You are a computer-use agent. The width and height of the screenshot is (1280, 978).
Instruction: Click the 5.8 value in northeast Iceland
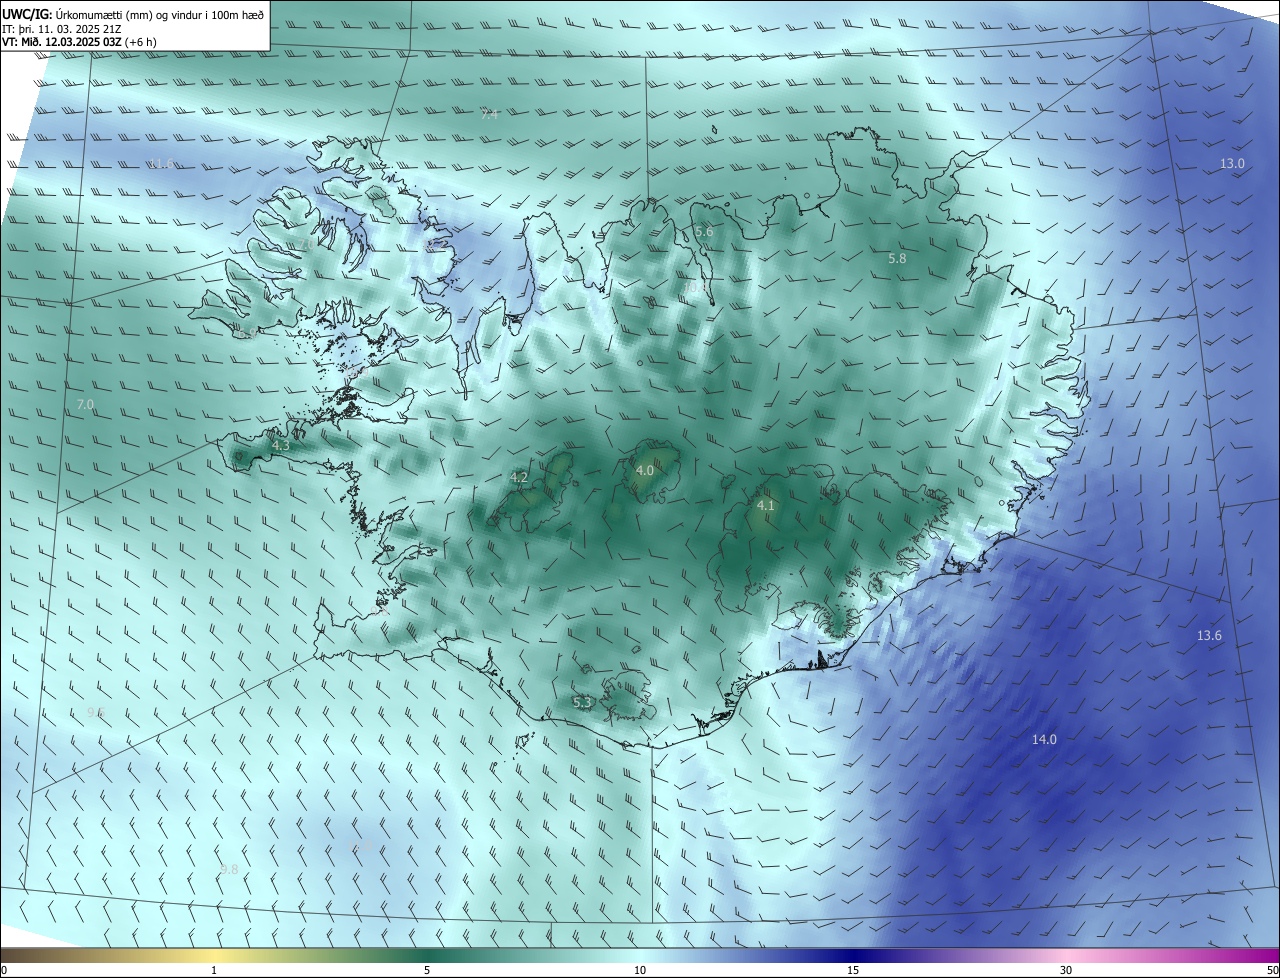point(897,258)
